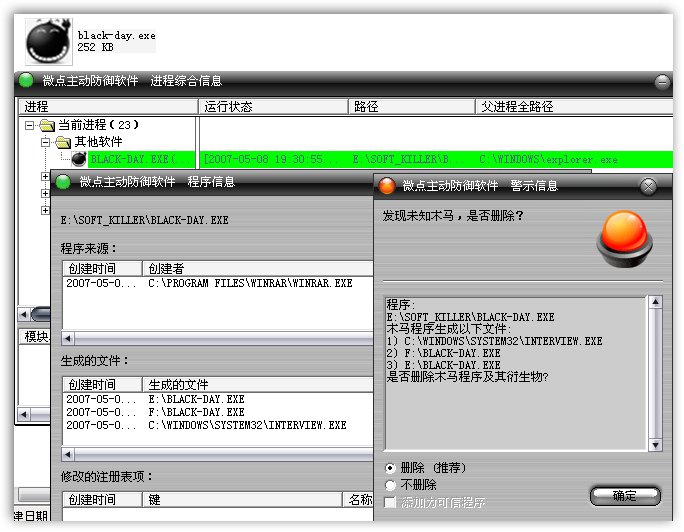The image size is (684, 532).
Task: Click the folder icon of 当前进程 (23)
Action: click(47, 126)
